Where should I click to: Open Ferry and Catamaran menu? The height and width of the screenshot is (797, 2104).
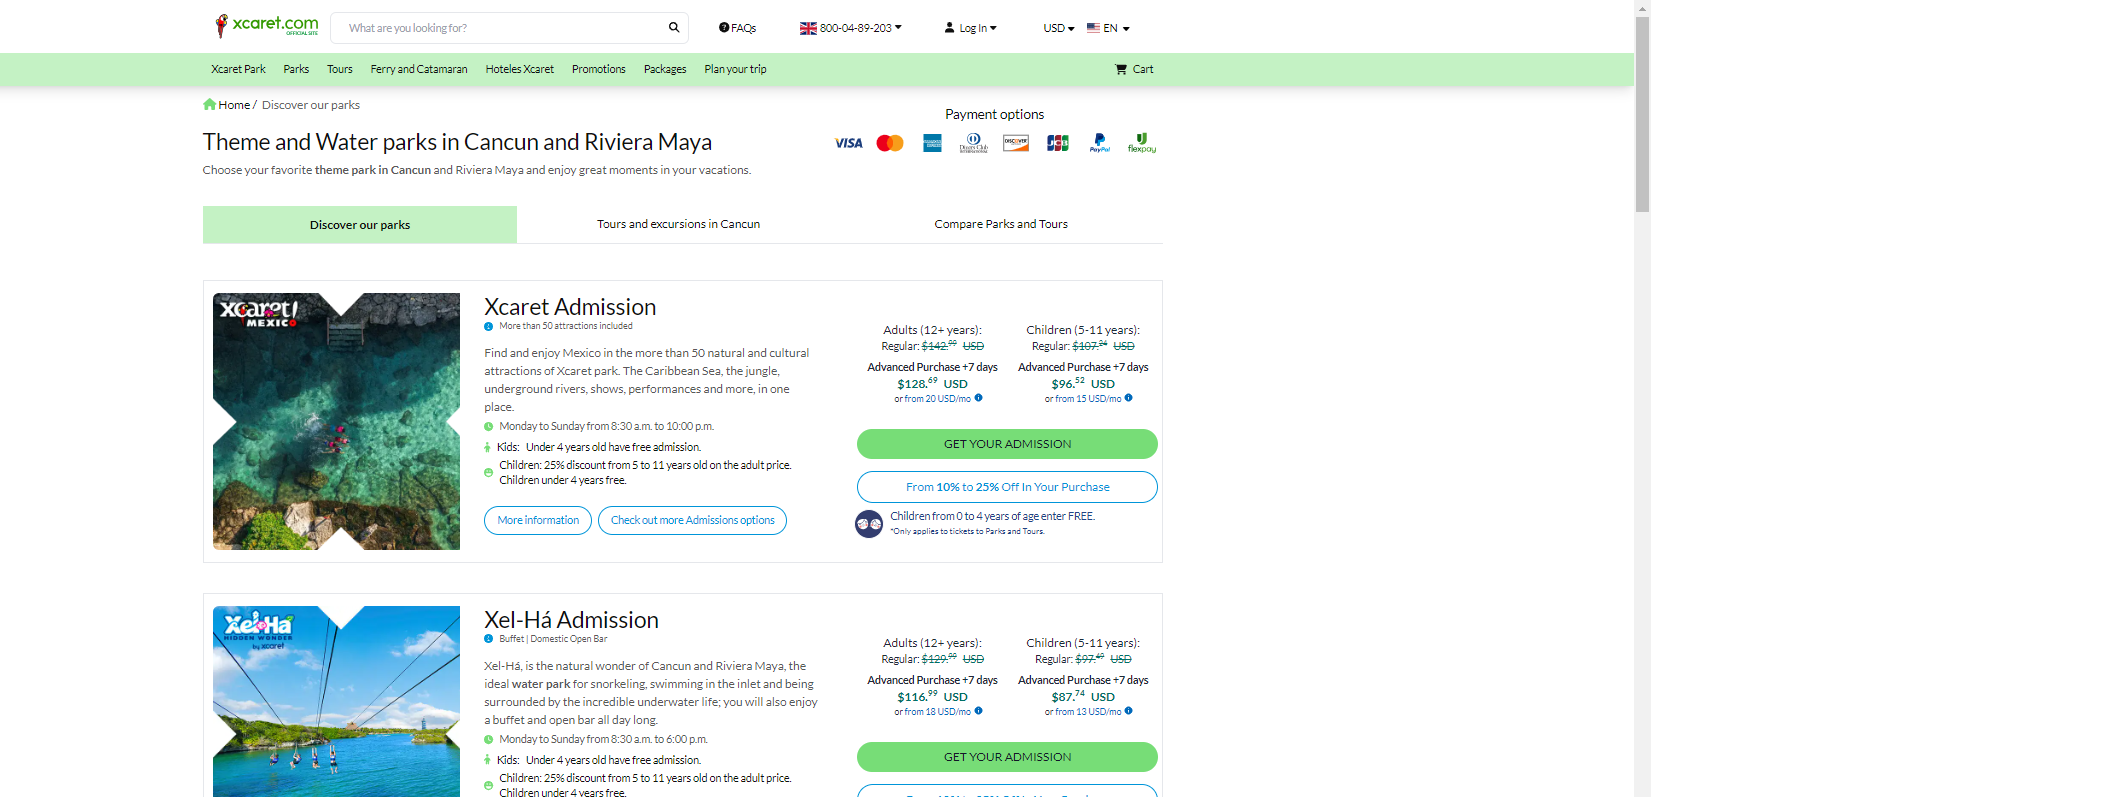point(419,69)
